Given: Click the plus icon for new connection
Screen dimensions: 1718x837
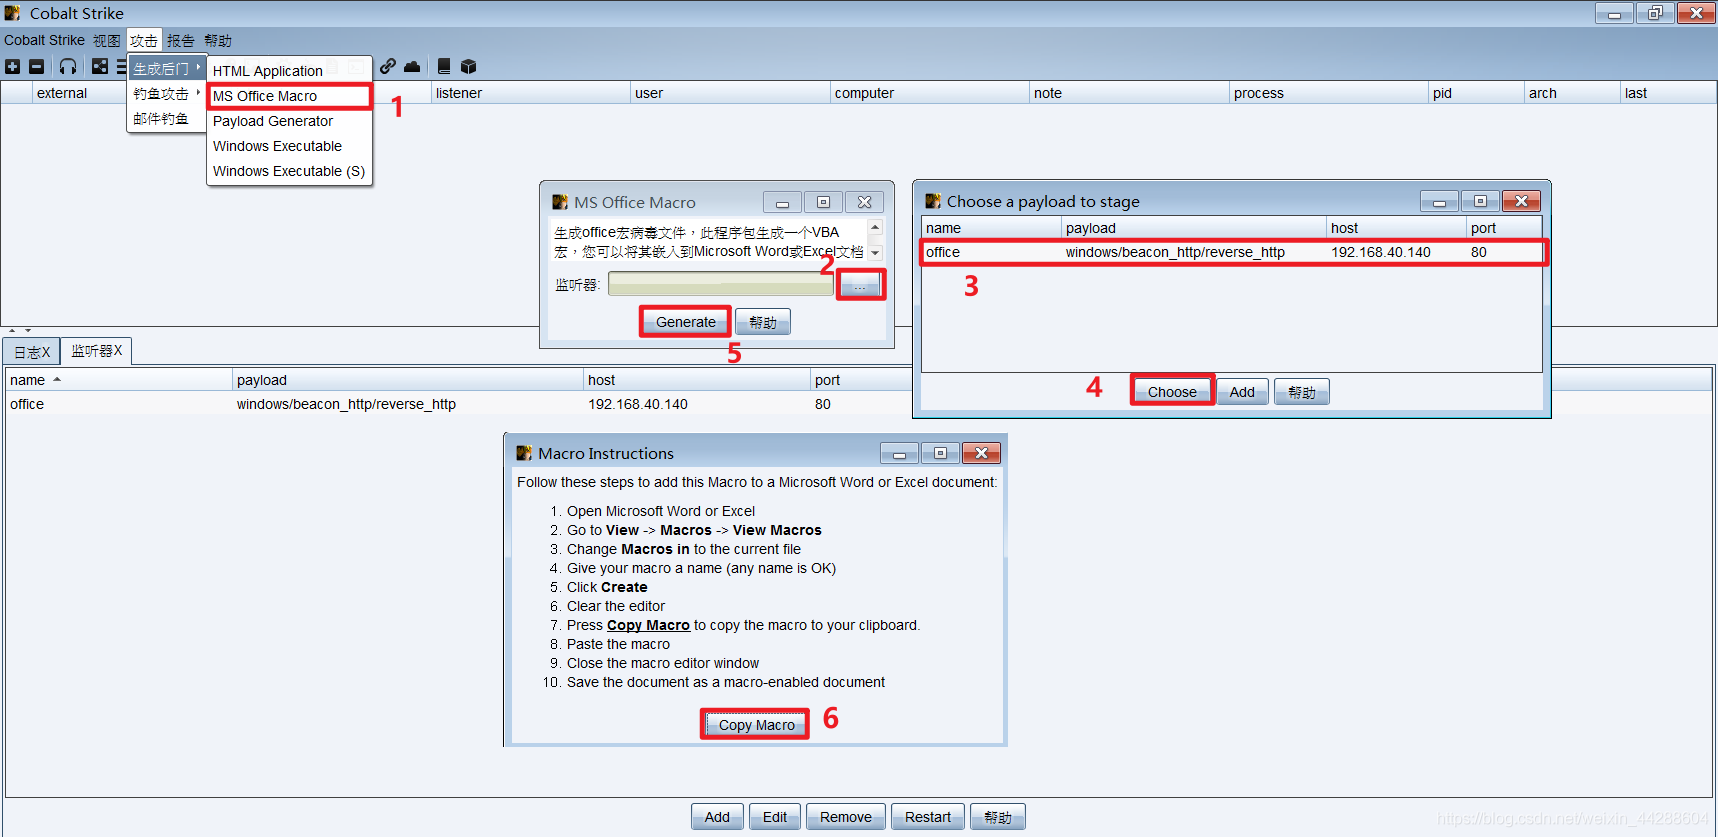Looking at the screenshot, I should (x=12, y=67).
